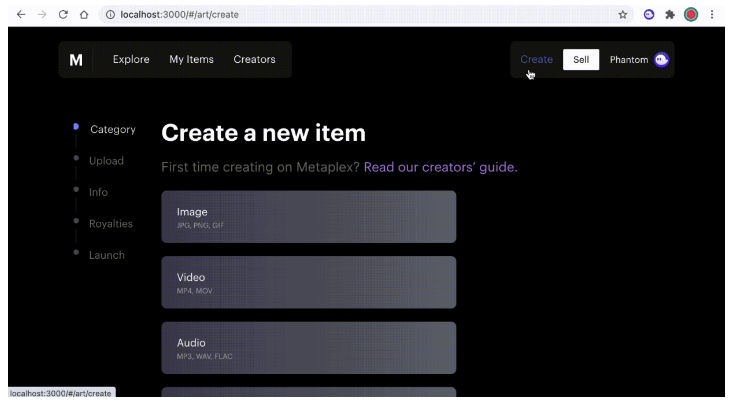
Task: Open the Phantom browser extension icon
Action: (649, 15)
